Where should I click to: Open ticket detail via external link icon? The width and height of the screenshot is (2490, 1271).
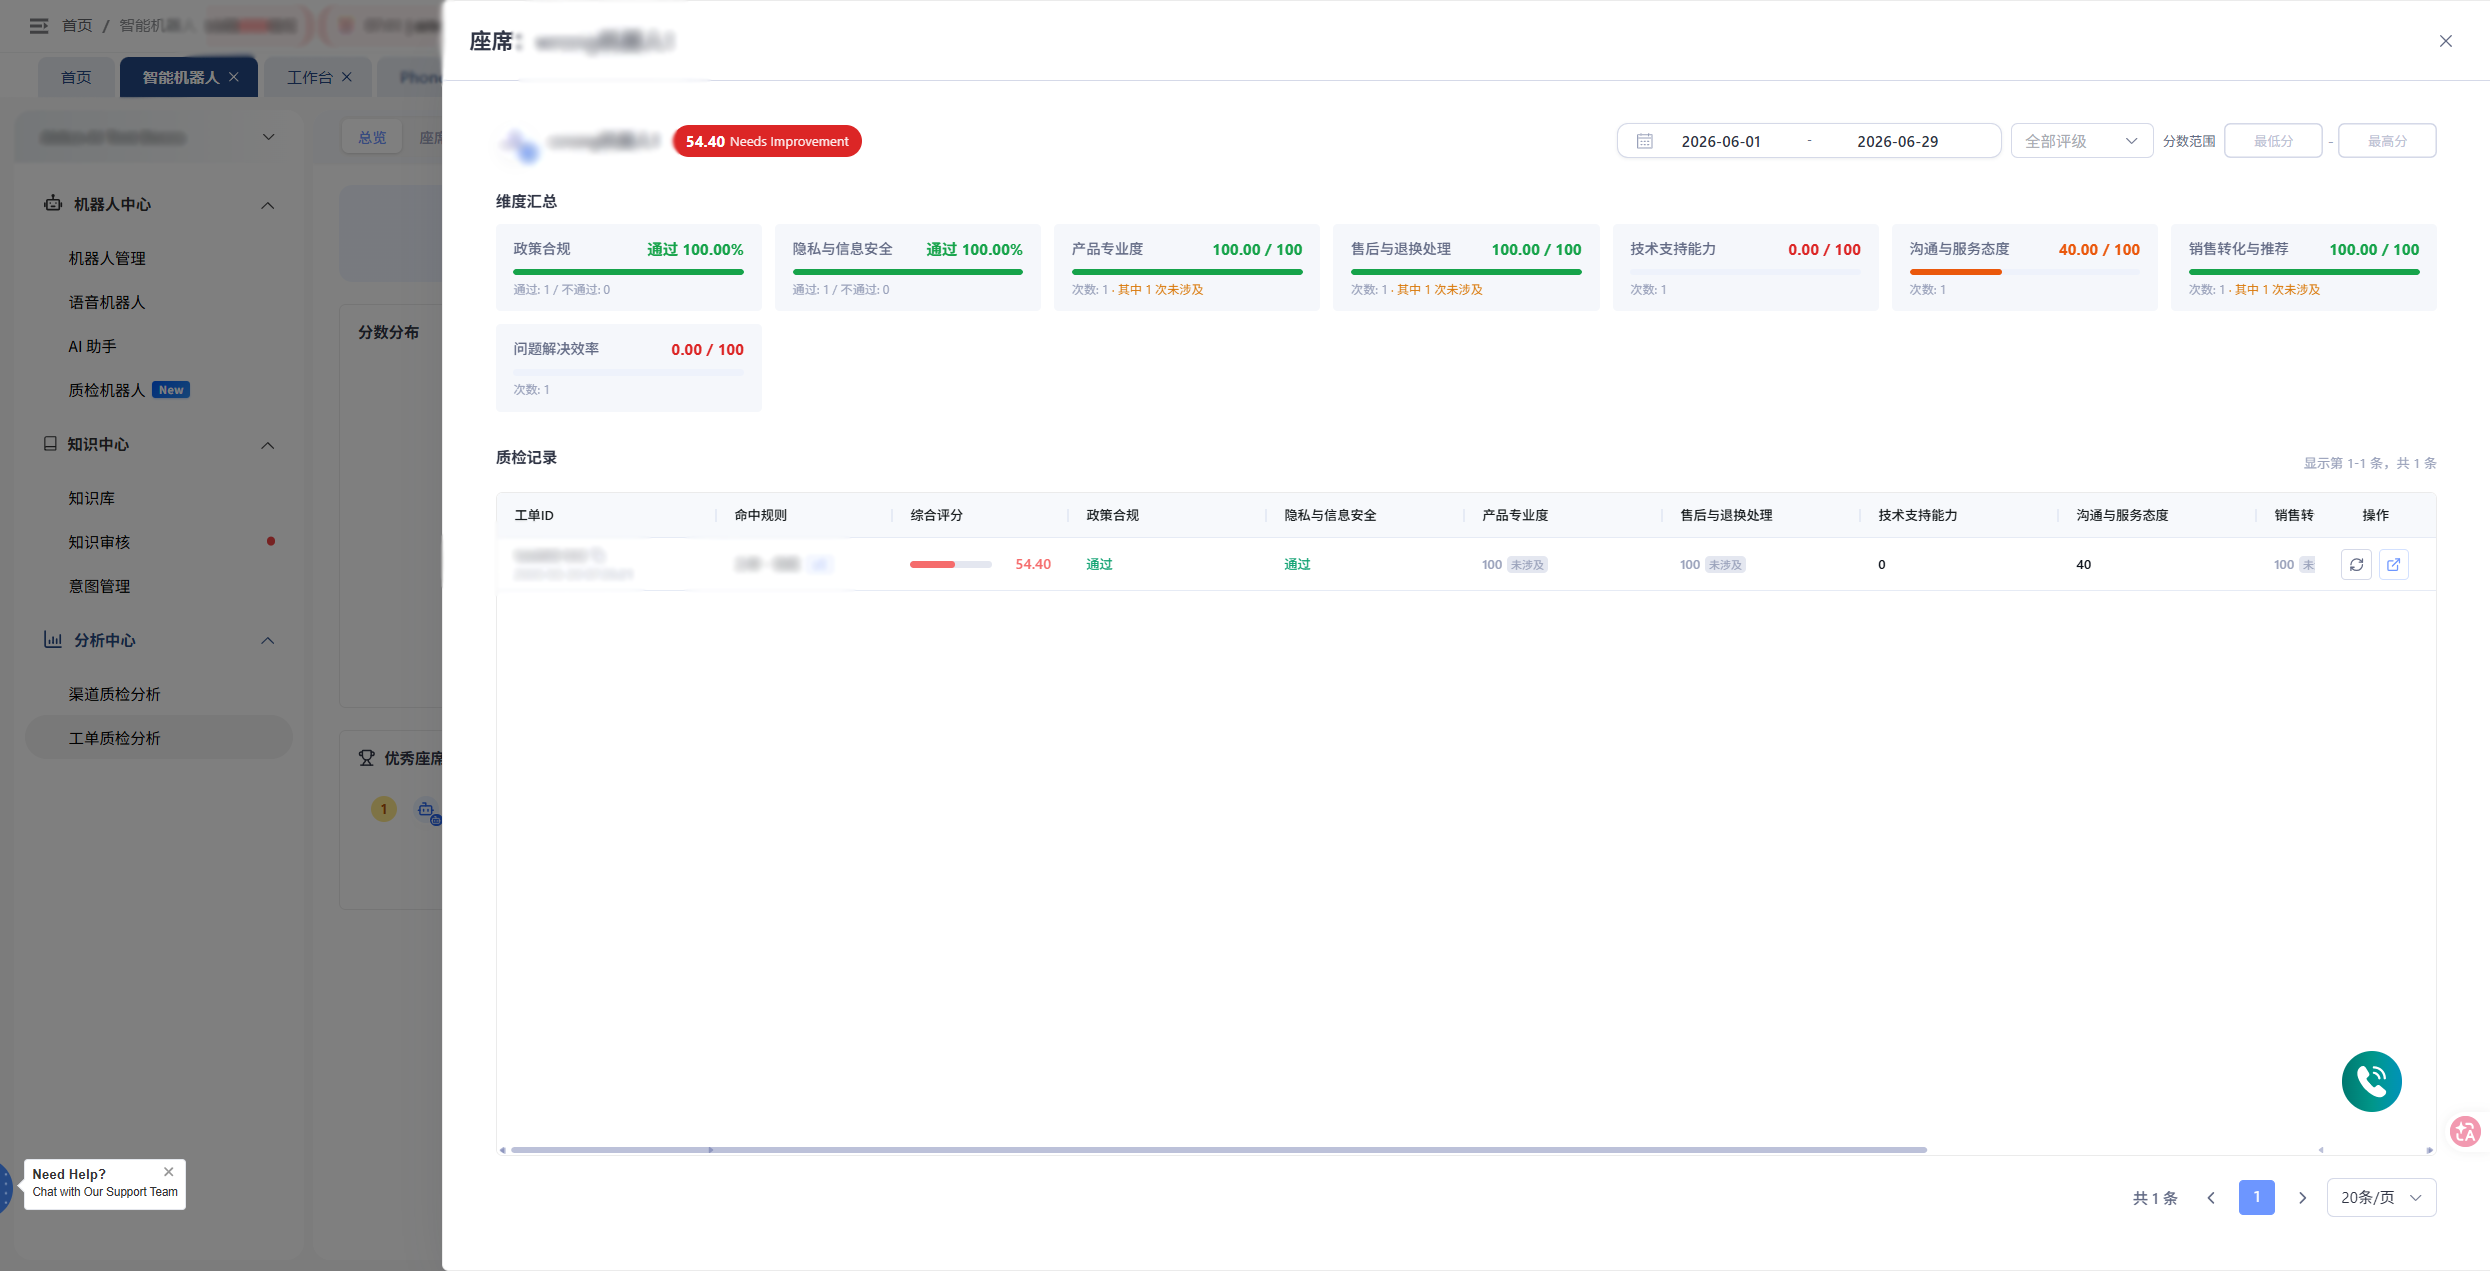pos(2394,565)
